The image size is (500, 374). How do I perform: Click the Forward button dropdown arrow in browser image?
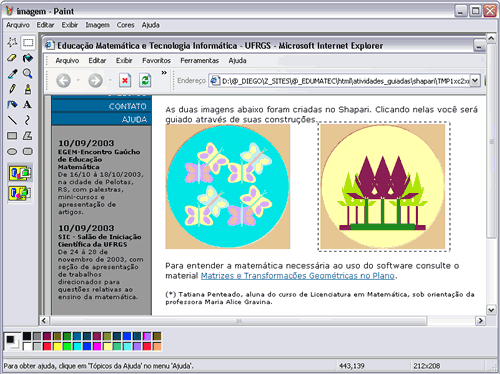pos(110,80)
